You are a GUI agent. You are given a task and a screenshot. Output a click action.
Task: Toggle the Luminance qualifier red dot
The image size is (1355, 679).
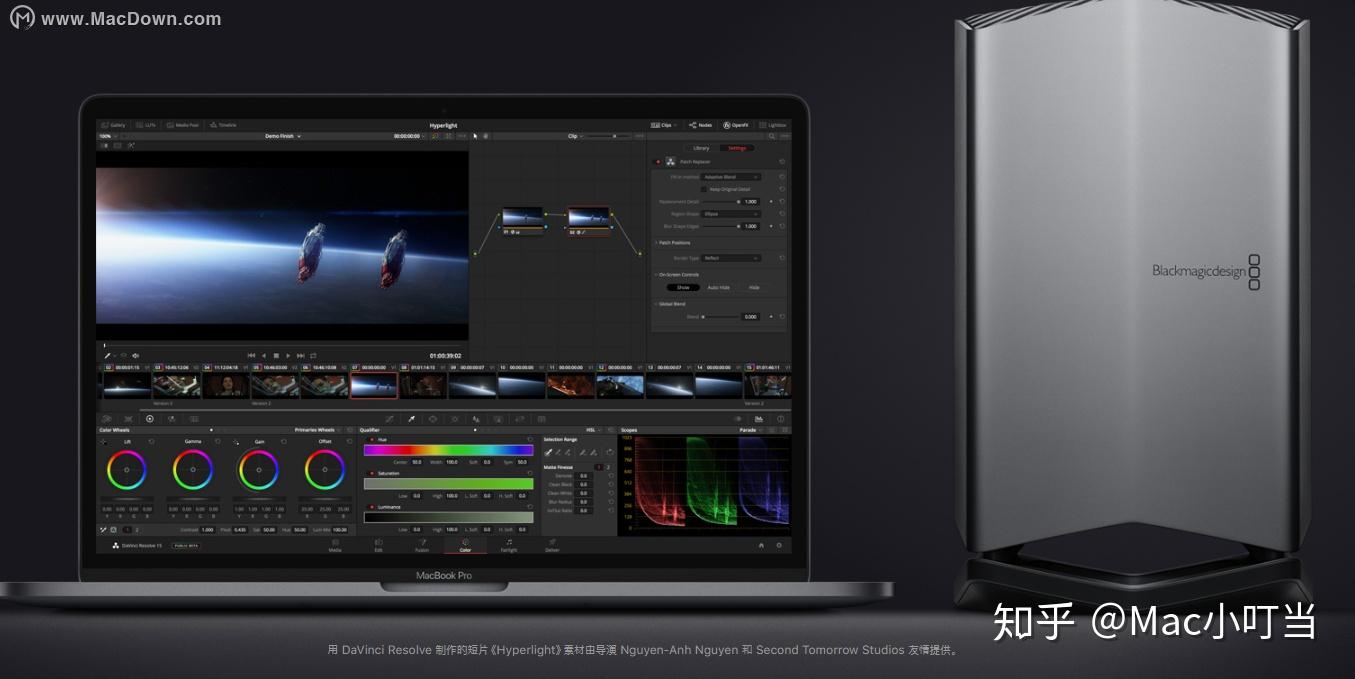click(x=373, y=507)
